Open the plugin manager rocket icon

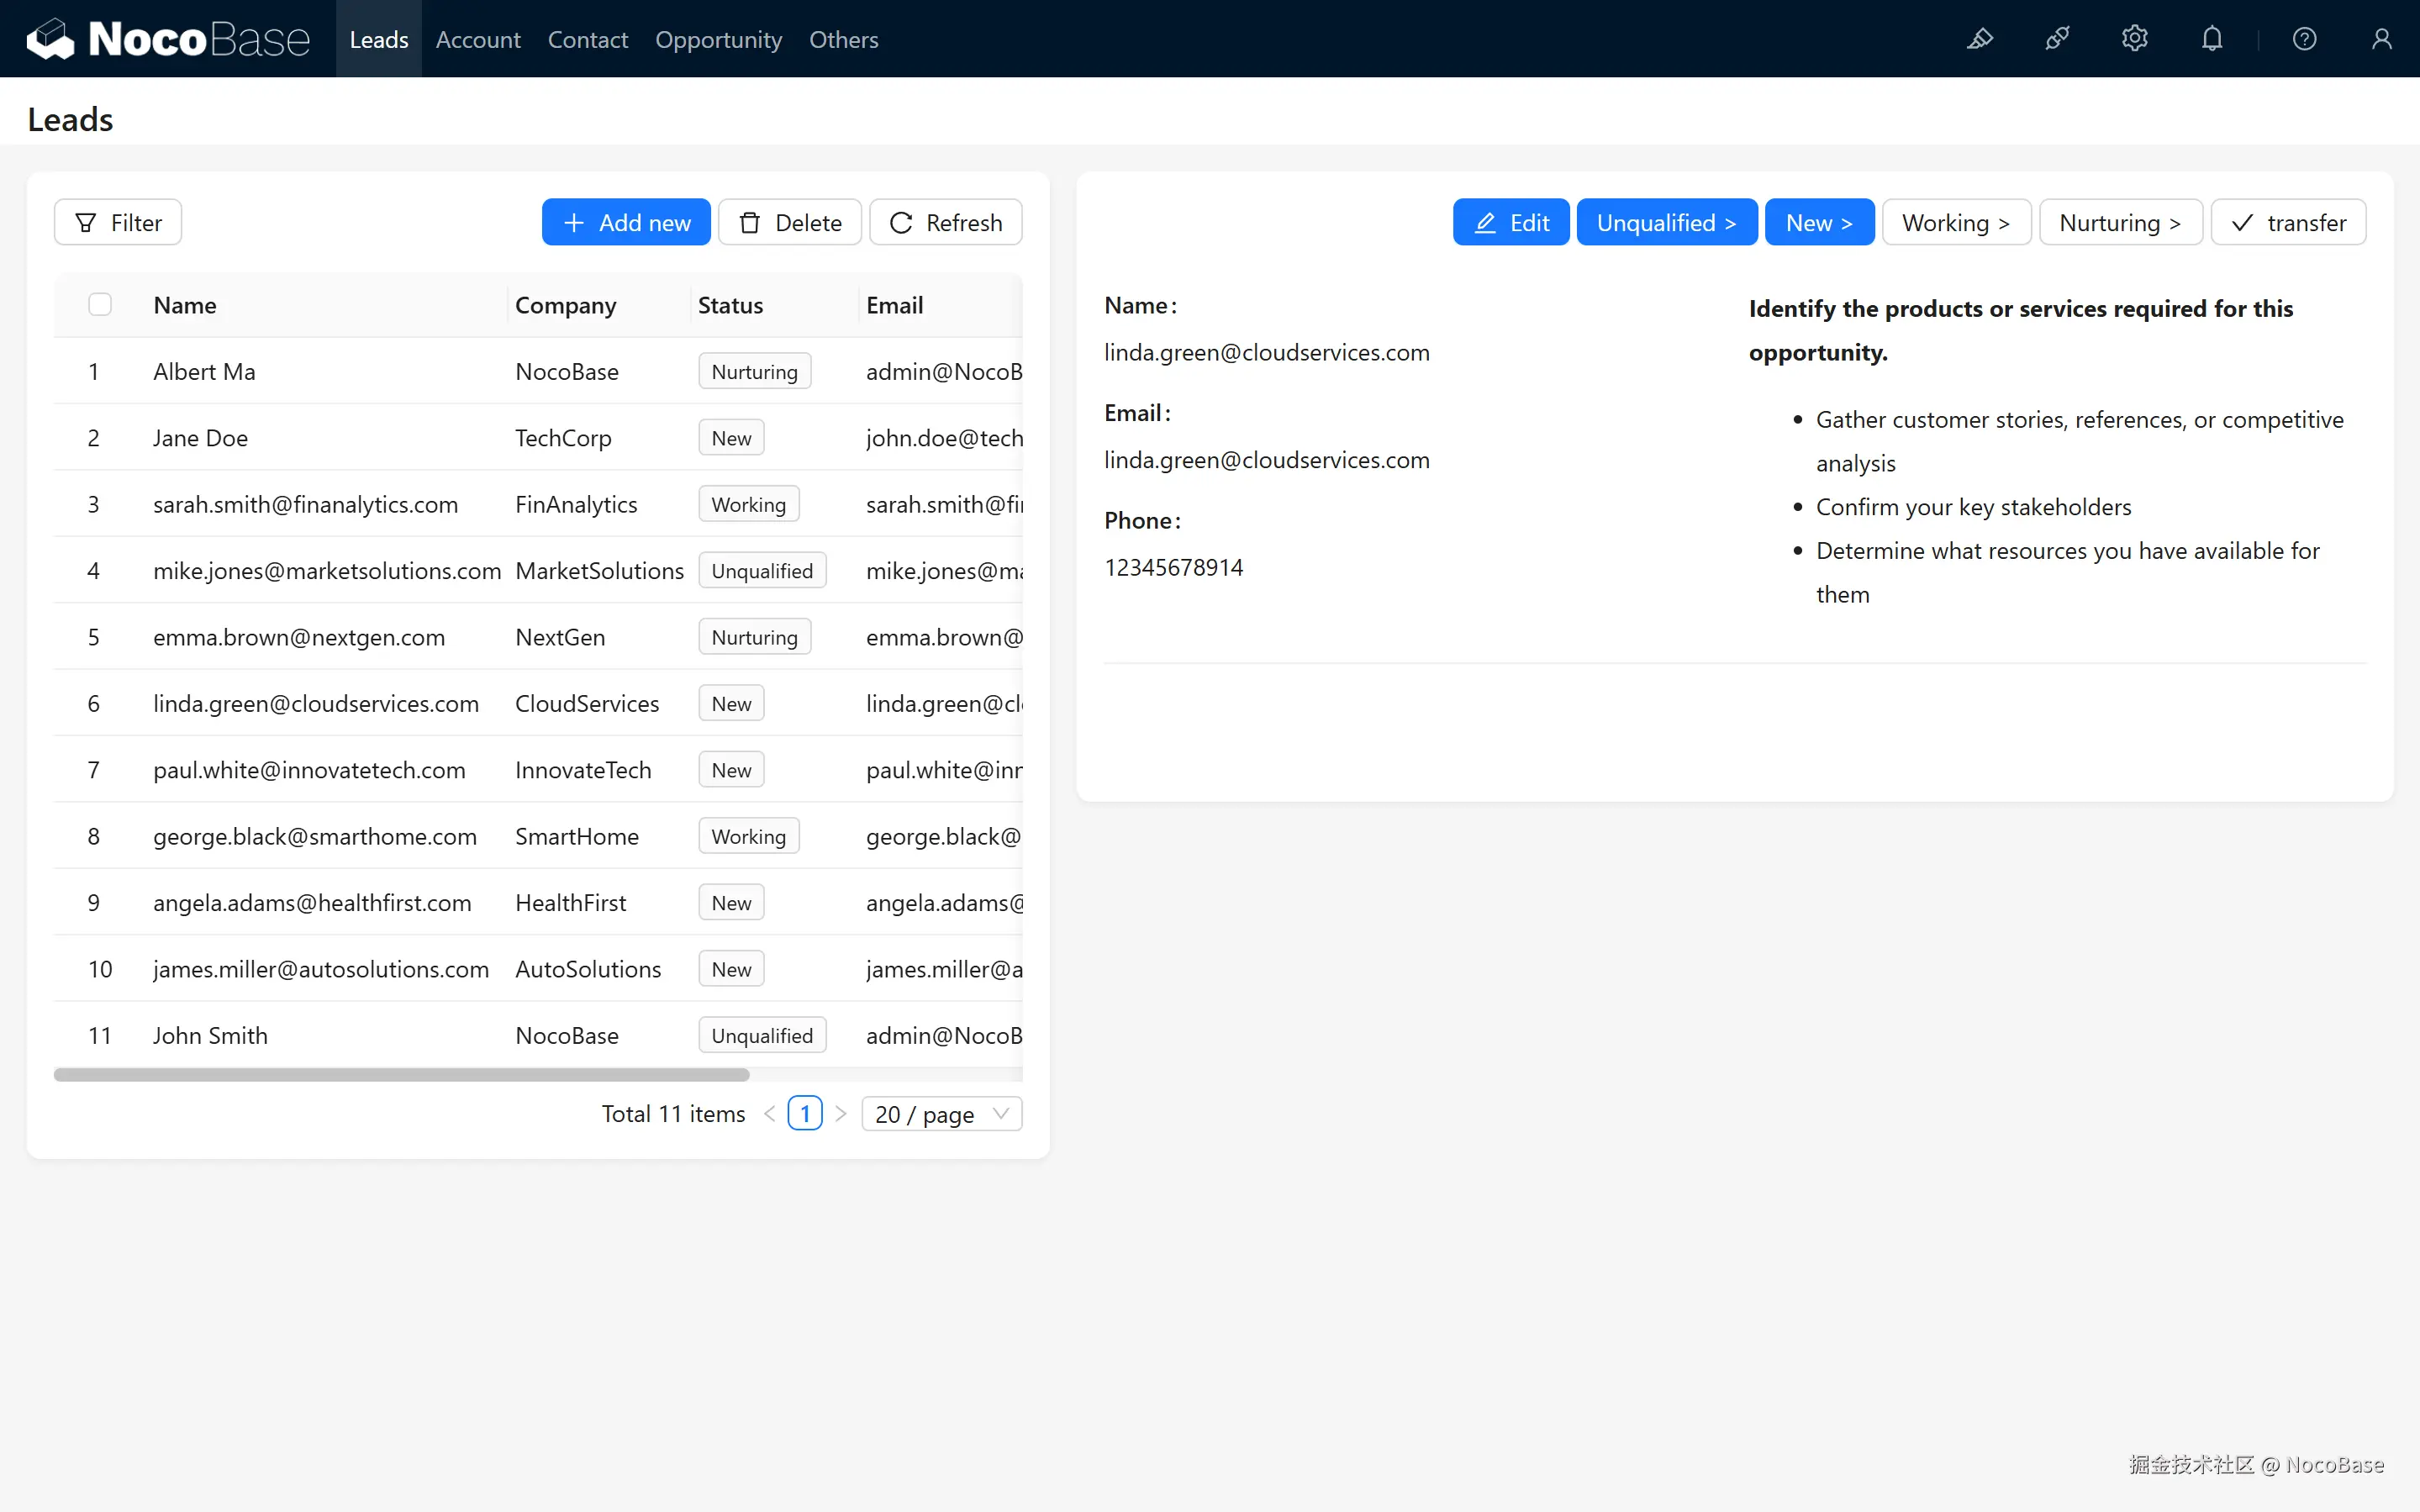[2057, 39]
